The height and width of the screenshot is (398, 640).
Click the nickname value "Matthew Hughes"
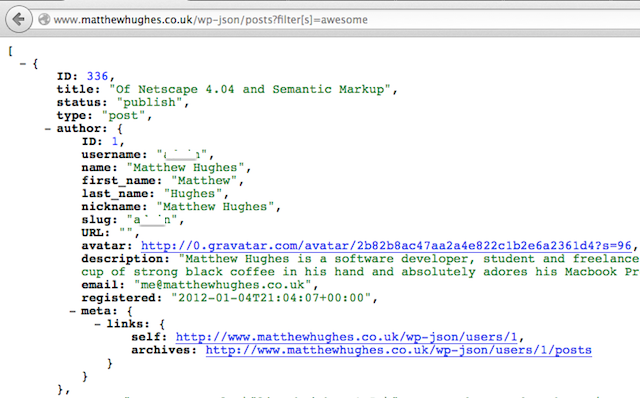click(215, 207)
